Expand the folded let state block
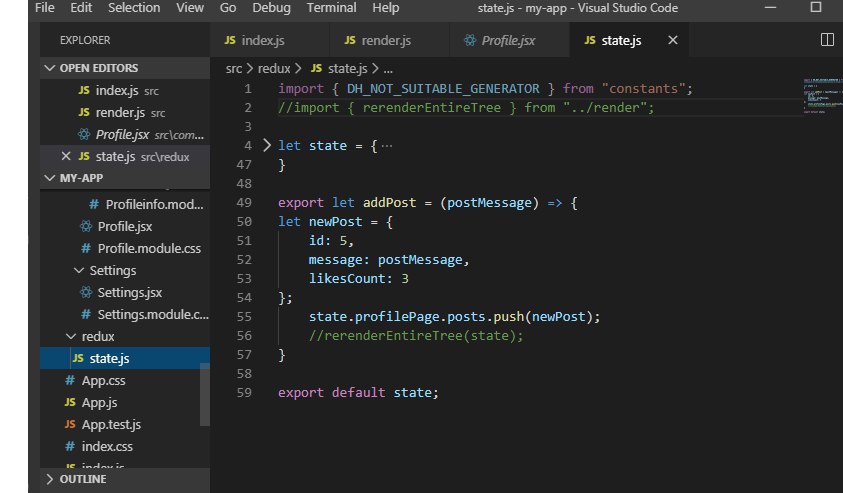The height and width of the screenshot is (493, 843). [x=266, y=145]
